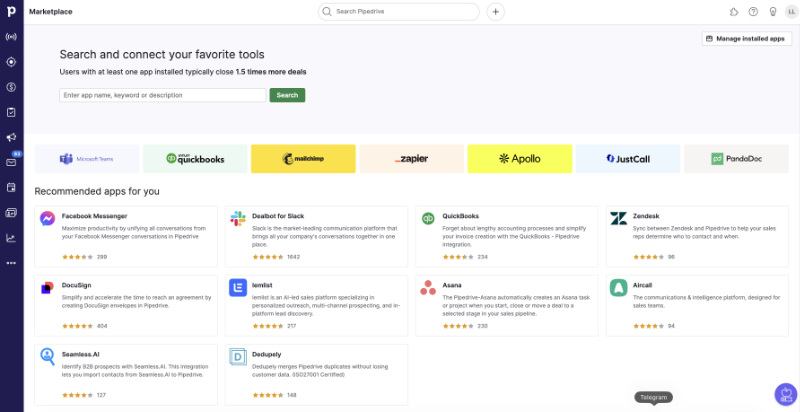Screen dimensions: 800x412
Task: Click the Seamless.AI app icon
Action: click(x=47, y=356)
